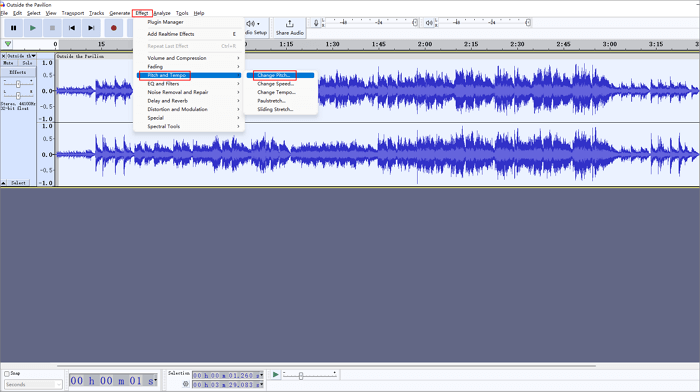Skip to start of the track
This screenshot has height=392, width=700.
point(72,28)
